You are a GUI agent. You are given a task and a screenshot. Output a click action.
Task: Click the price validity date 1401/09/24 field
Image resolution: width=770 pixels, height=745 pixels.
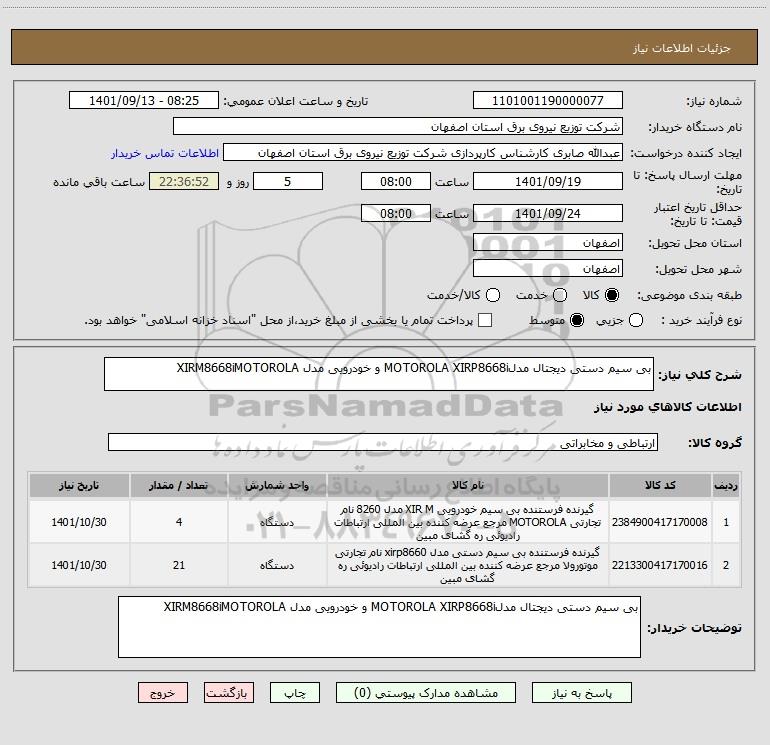[x=548, y=213]
